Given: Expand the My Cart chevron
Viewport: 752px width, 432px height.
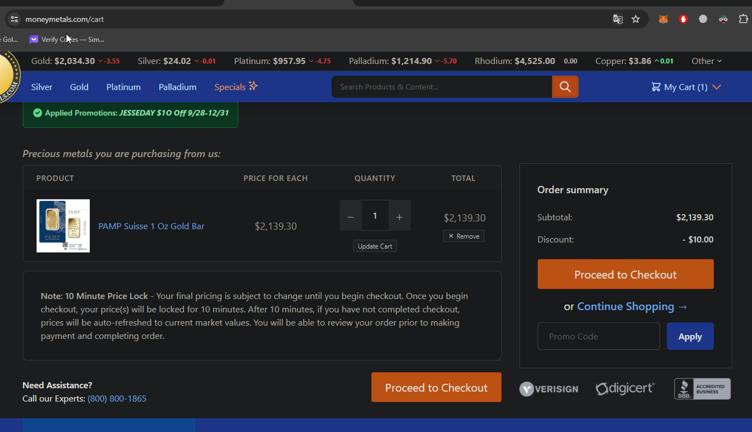Looking at the screenshot, I should 717,87.
